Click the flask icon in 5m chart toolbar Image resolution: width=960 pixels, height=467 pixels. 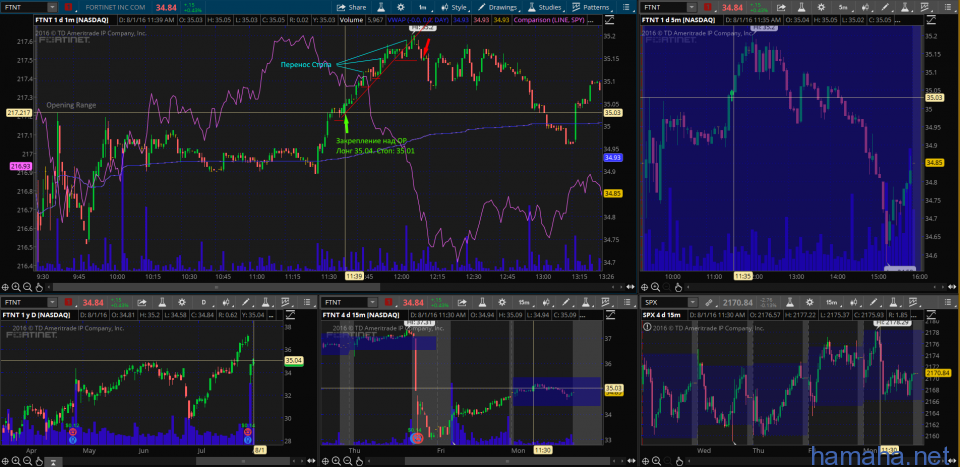pos(800,7)
